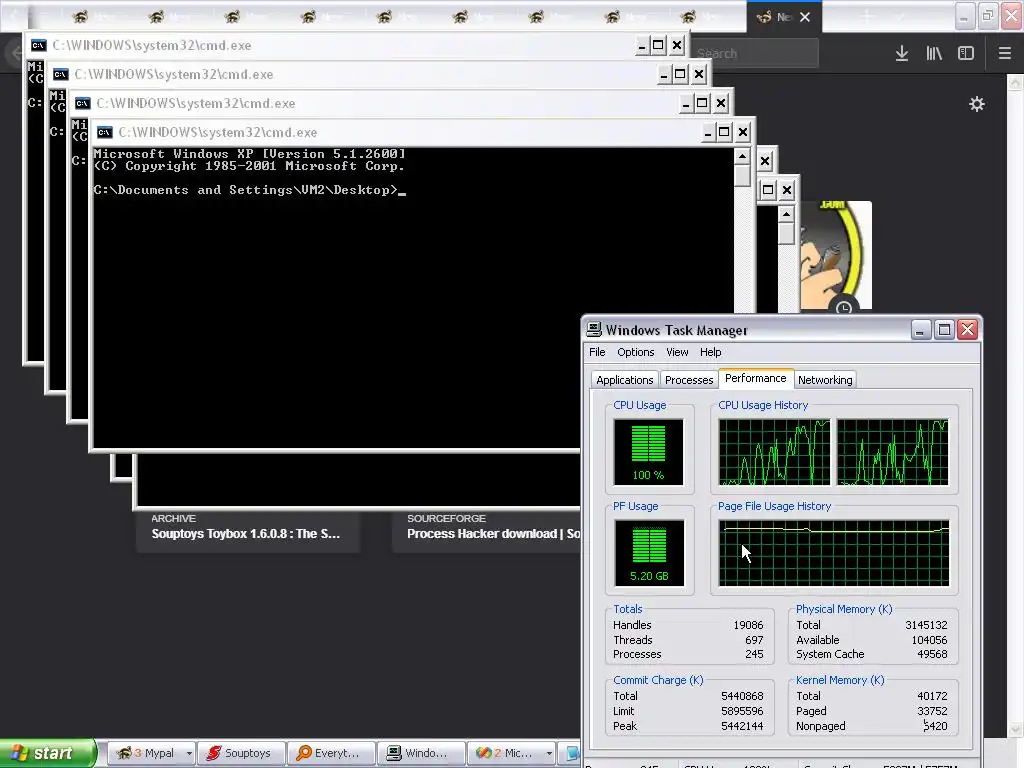This screenshot has width=1024, height=768.
Task: Select Kernel Memory Paged 33752
Action: (x=932, y=711)
